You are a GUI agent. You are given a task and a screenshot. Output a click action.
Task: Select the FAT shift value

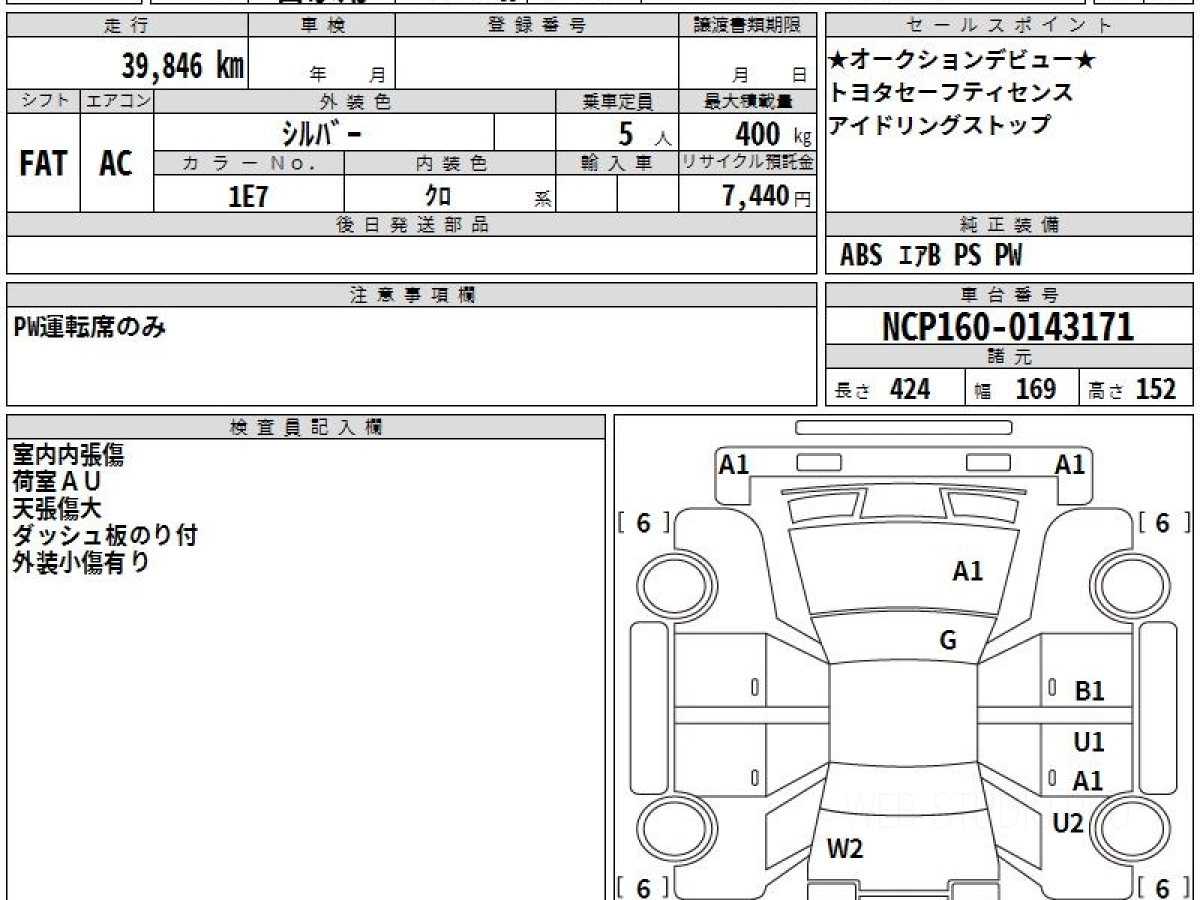pos(43,164)
